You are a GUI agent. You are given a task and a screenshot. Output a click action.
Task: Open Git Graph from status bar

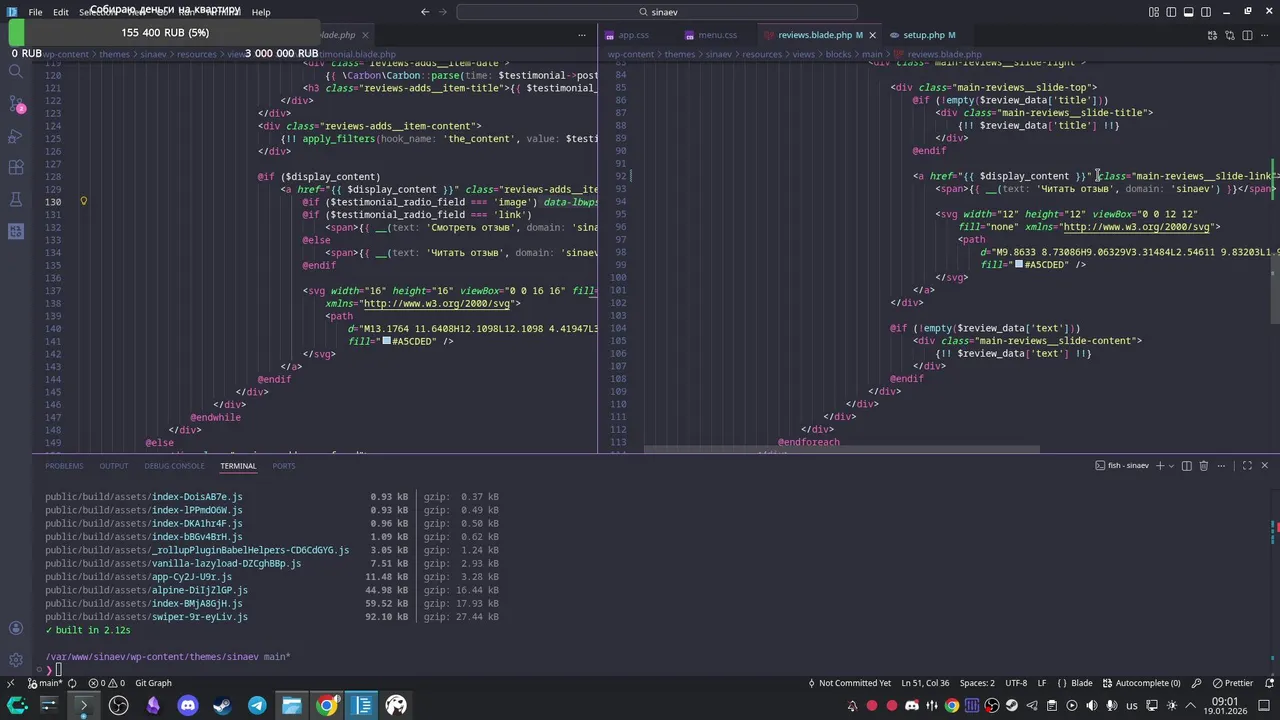click(153, 683)
